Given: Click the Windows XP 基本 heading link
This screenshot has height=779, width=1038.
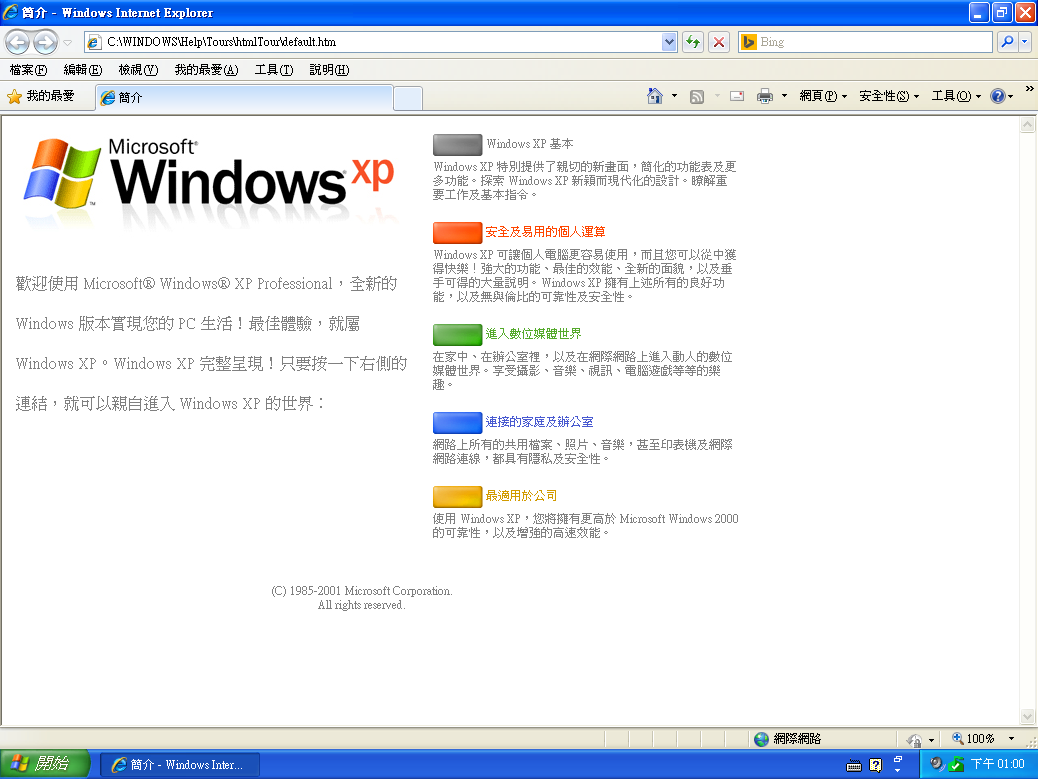Looking at the screenshot, I should 530,144.
